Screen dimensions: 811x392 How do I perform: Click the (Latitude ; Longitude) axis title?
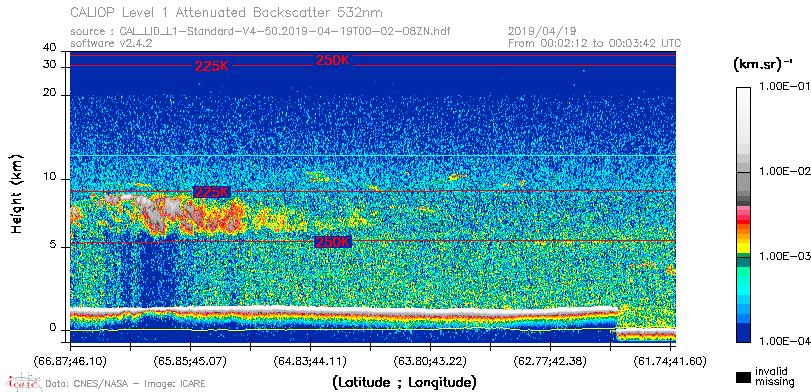click(x=404, y=383)
